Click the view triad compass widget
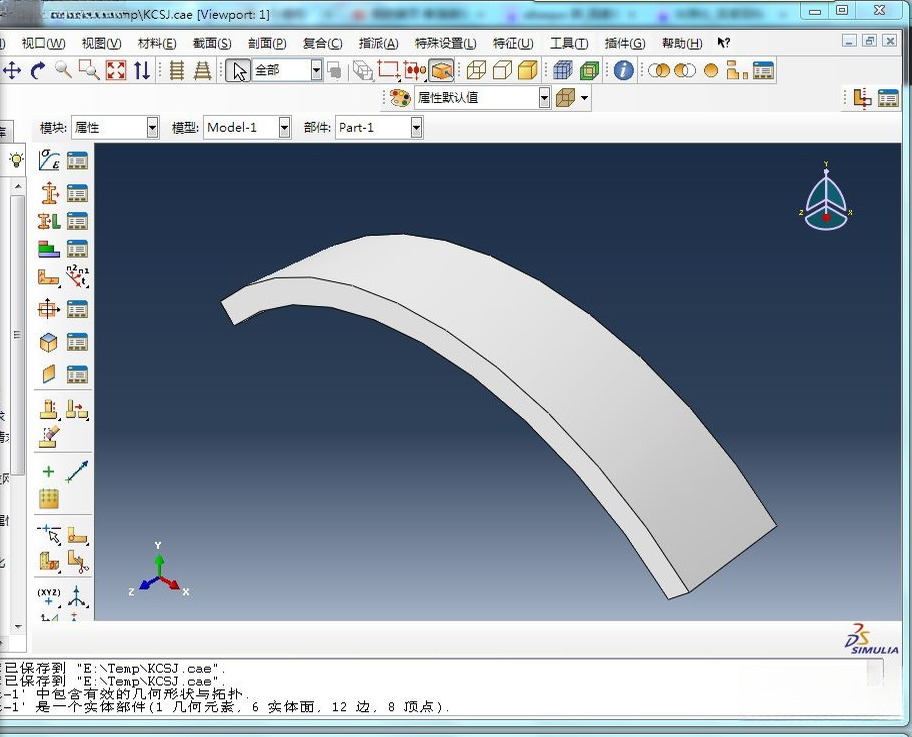 click(x=826, y=196)
